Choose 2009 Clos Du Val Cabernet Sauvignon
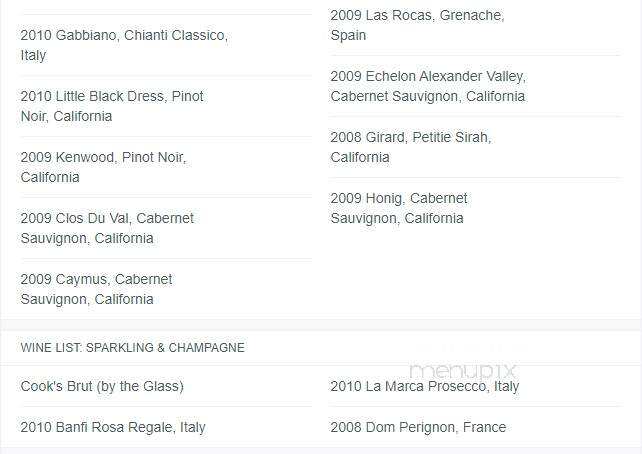 [107, 228]
